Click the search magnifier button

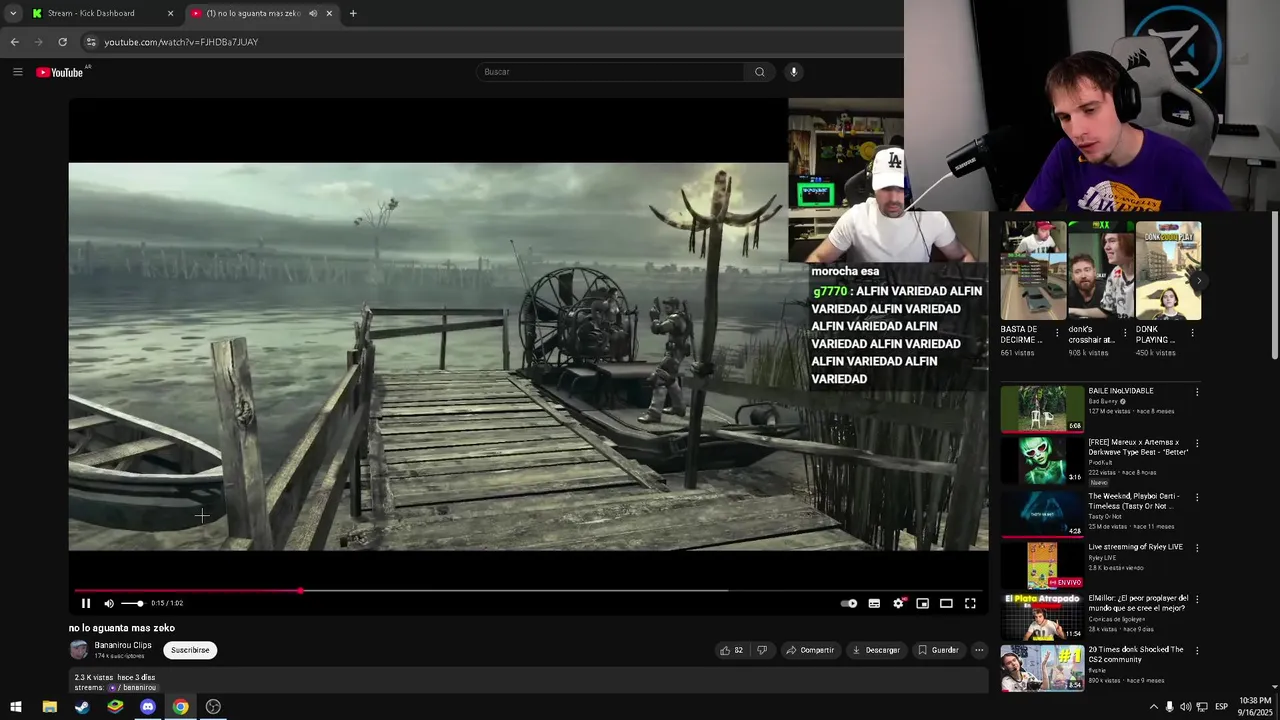pyautogui.click(x=759, y=72)
